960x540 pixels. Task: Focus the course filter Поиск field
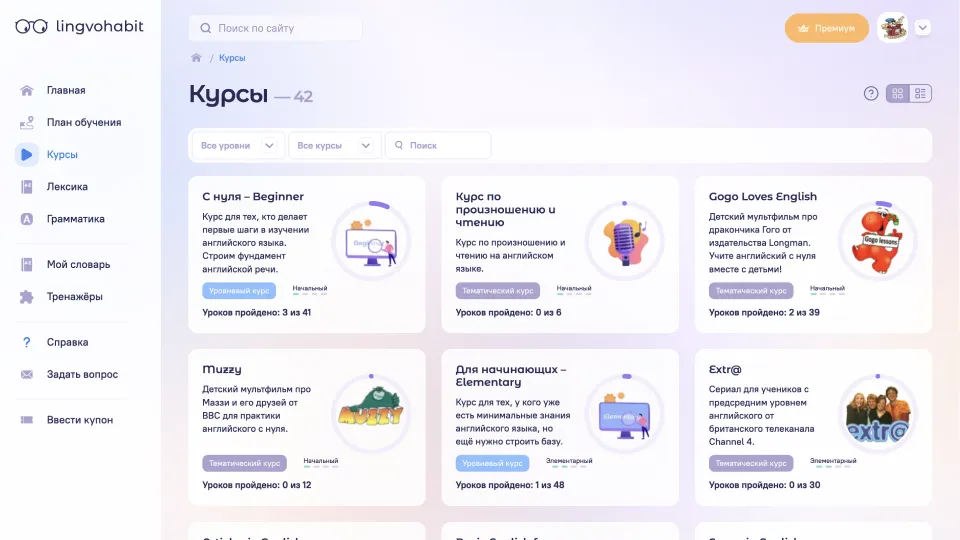tap(438, 146)
